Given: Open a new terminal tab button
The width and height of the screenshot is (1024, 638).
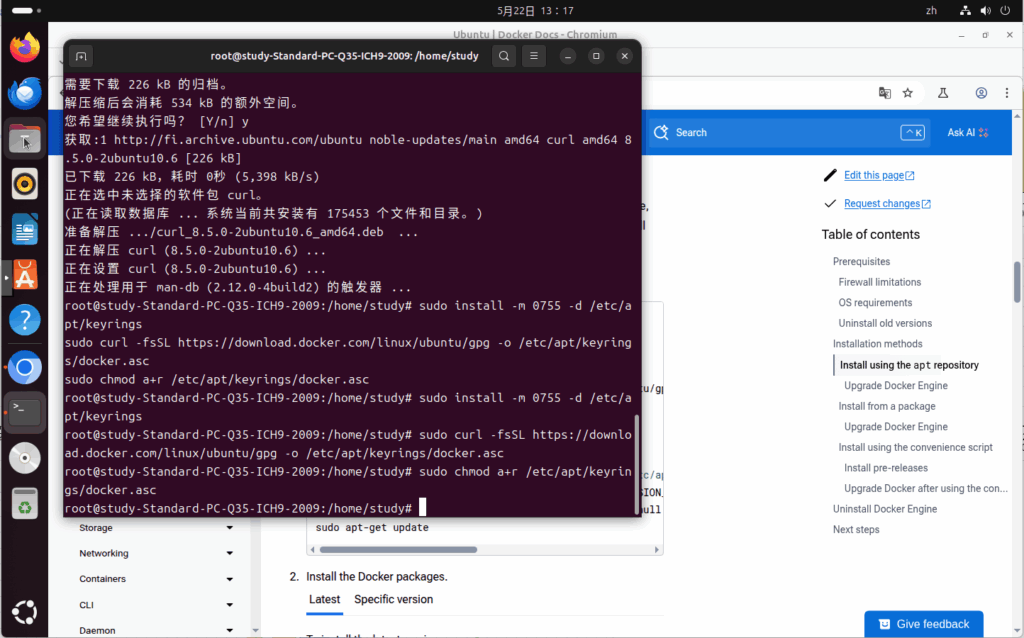Looking at the screenshot, I should 81,56.
